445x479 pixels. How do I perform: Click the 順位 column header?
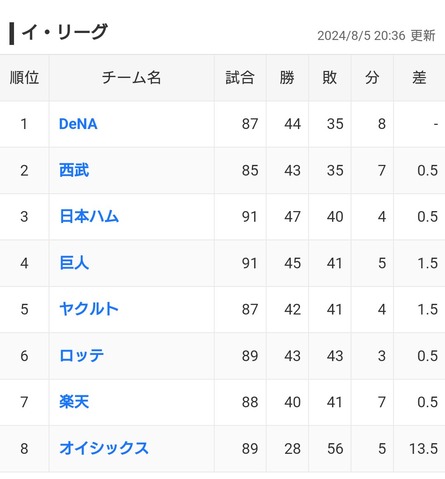pos(24,78)
